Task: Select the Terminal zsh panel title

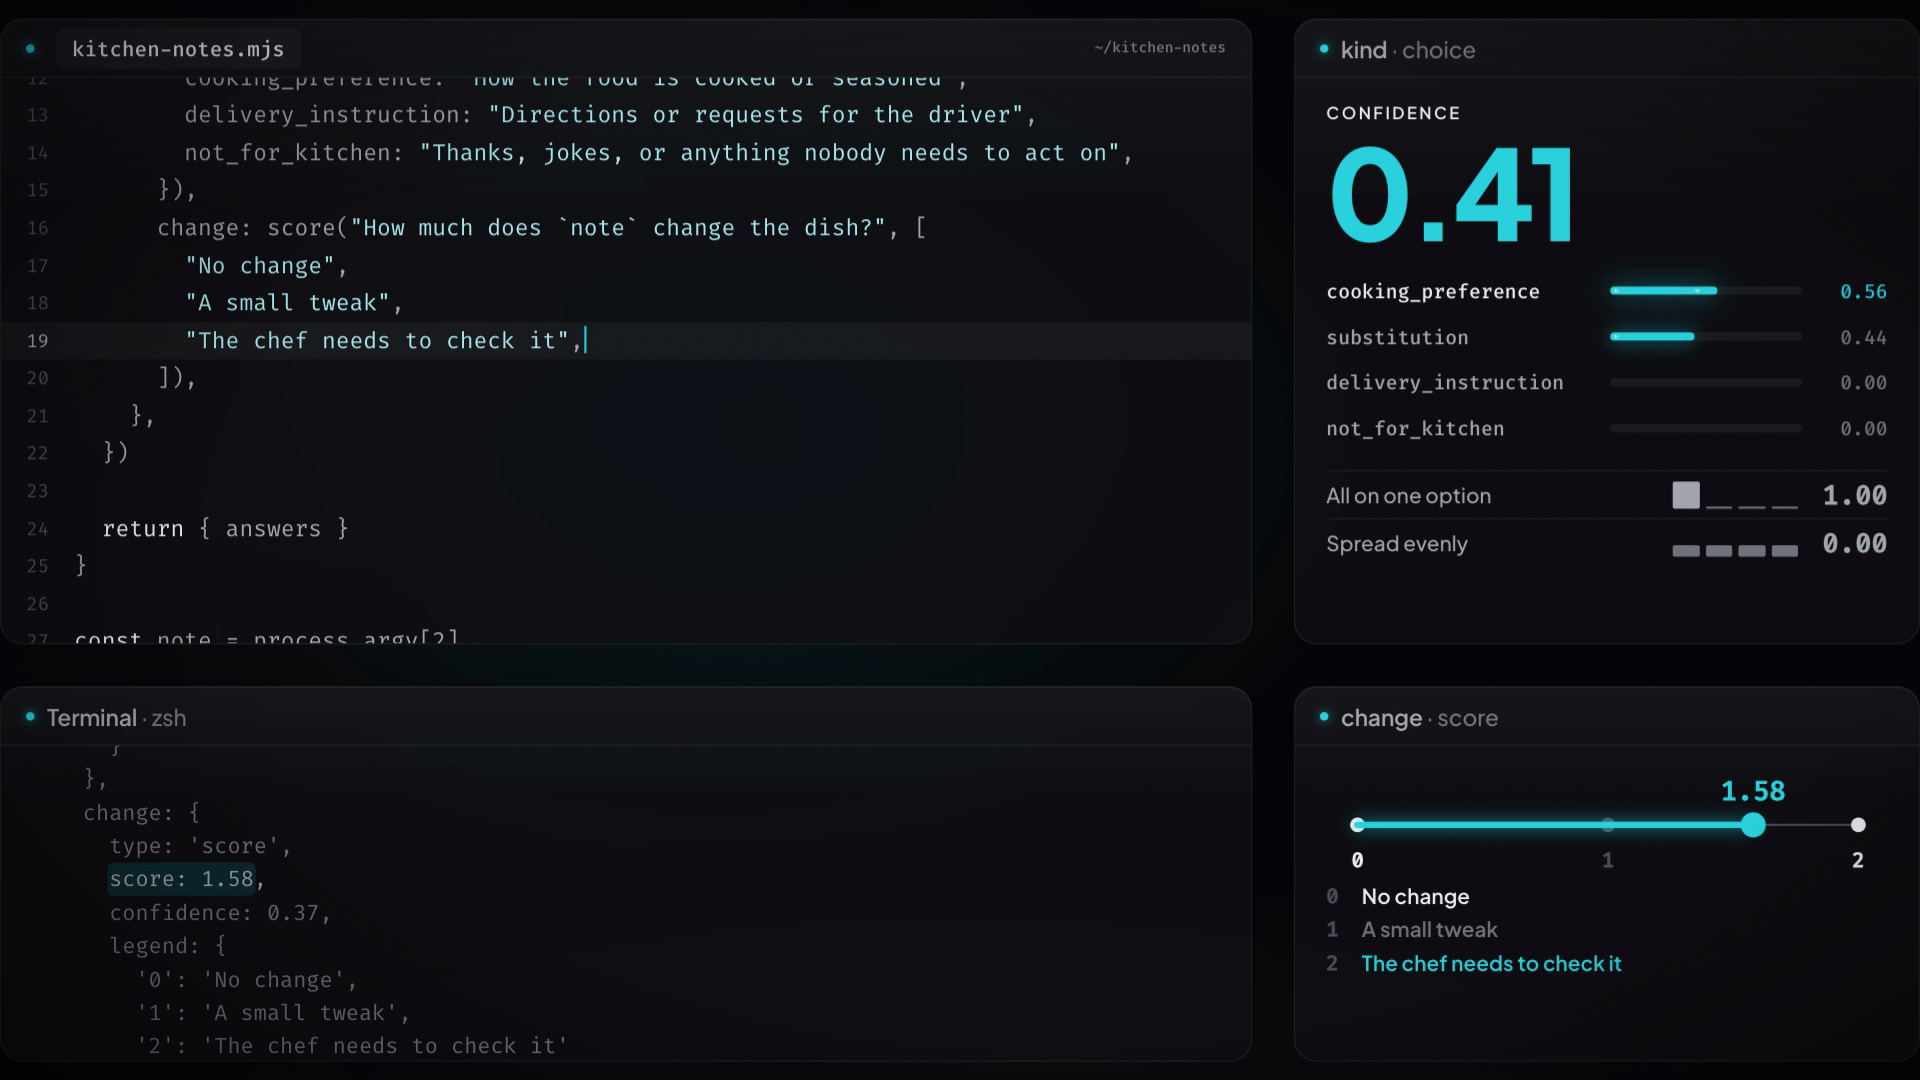Action: click(x=116, y=718)
